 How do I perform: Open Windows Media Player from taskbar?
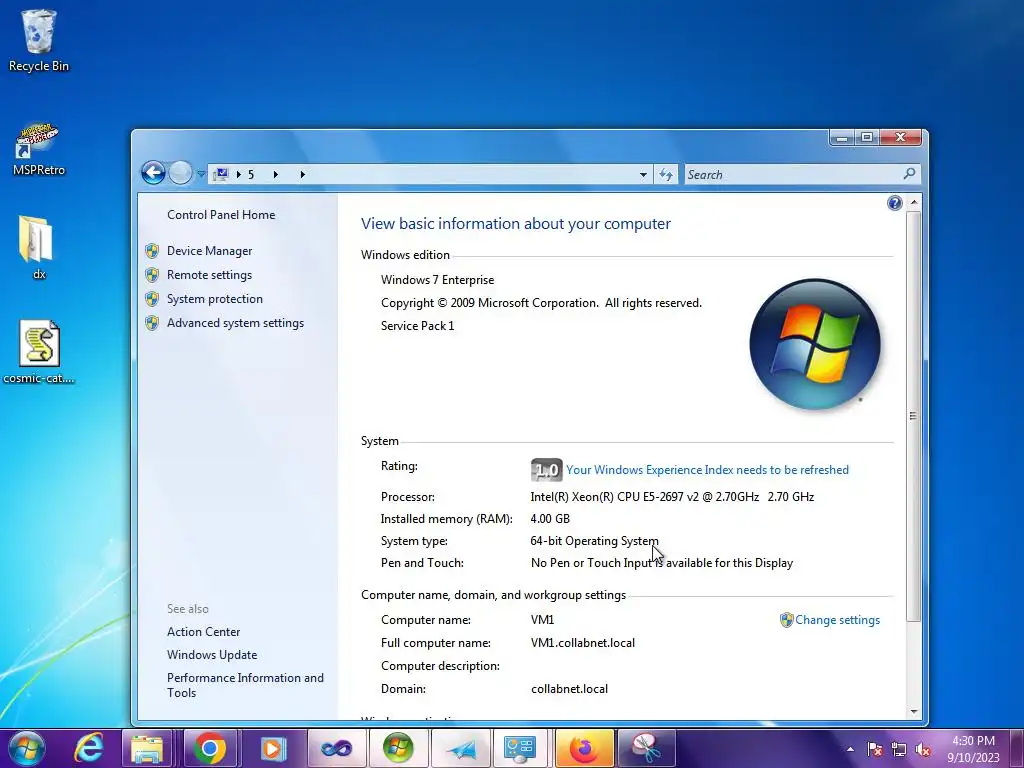[273, 748]
